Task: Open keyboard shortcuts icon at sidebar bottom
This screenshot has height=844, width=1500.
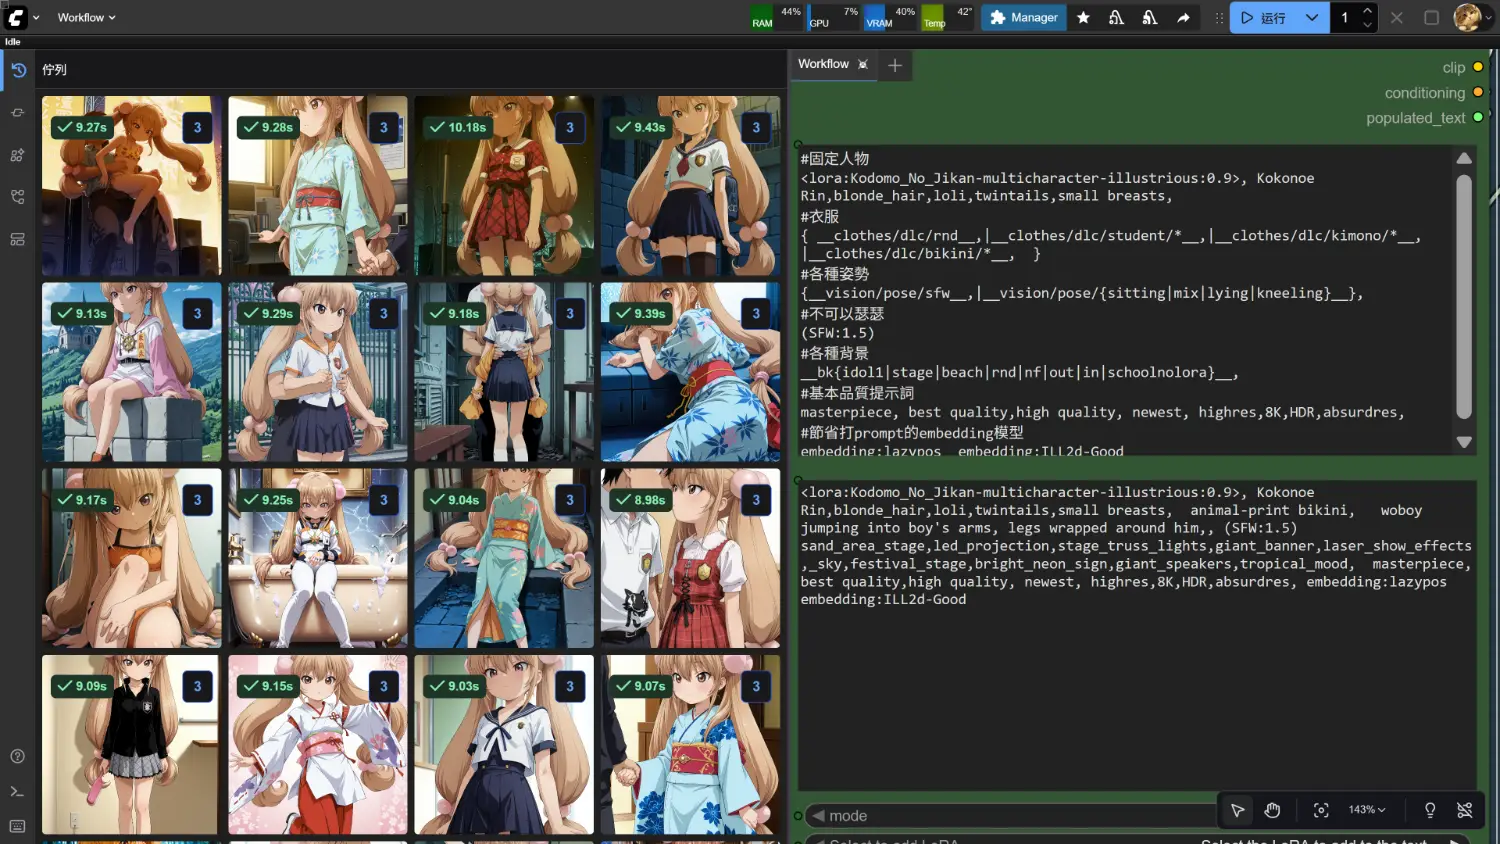Action: (x=18, y=826)
